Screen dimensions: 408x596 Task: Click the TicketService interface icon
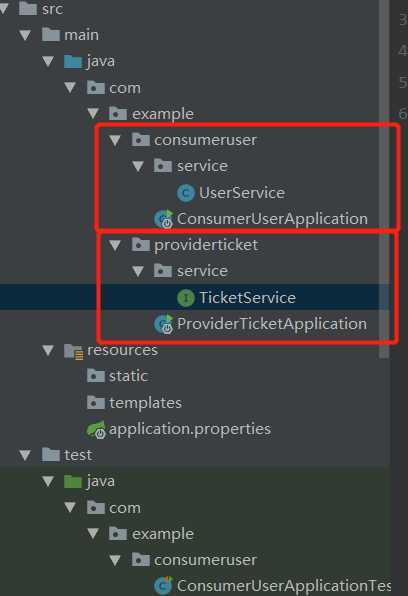coord(186,298)
